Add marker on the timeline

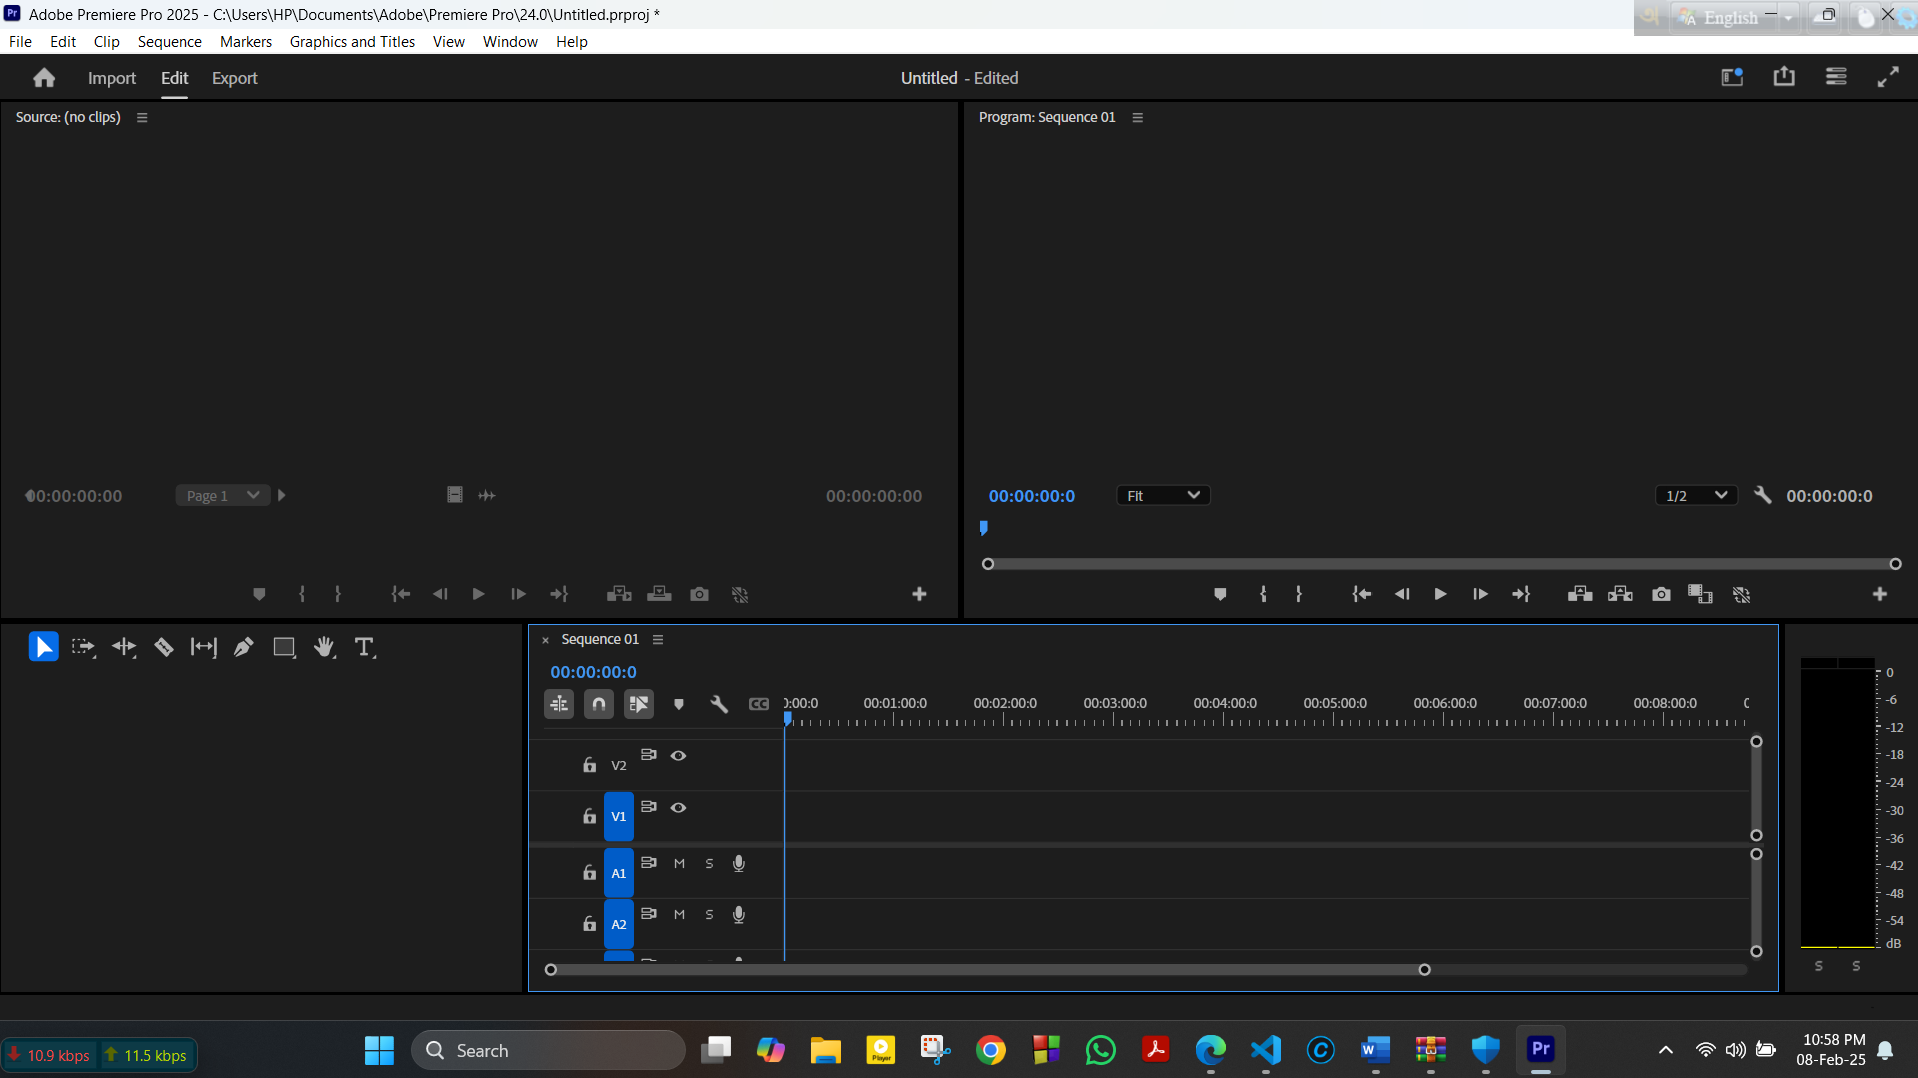tap(679, 704)
